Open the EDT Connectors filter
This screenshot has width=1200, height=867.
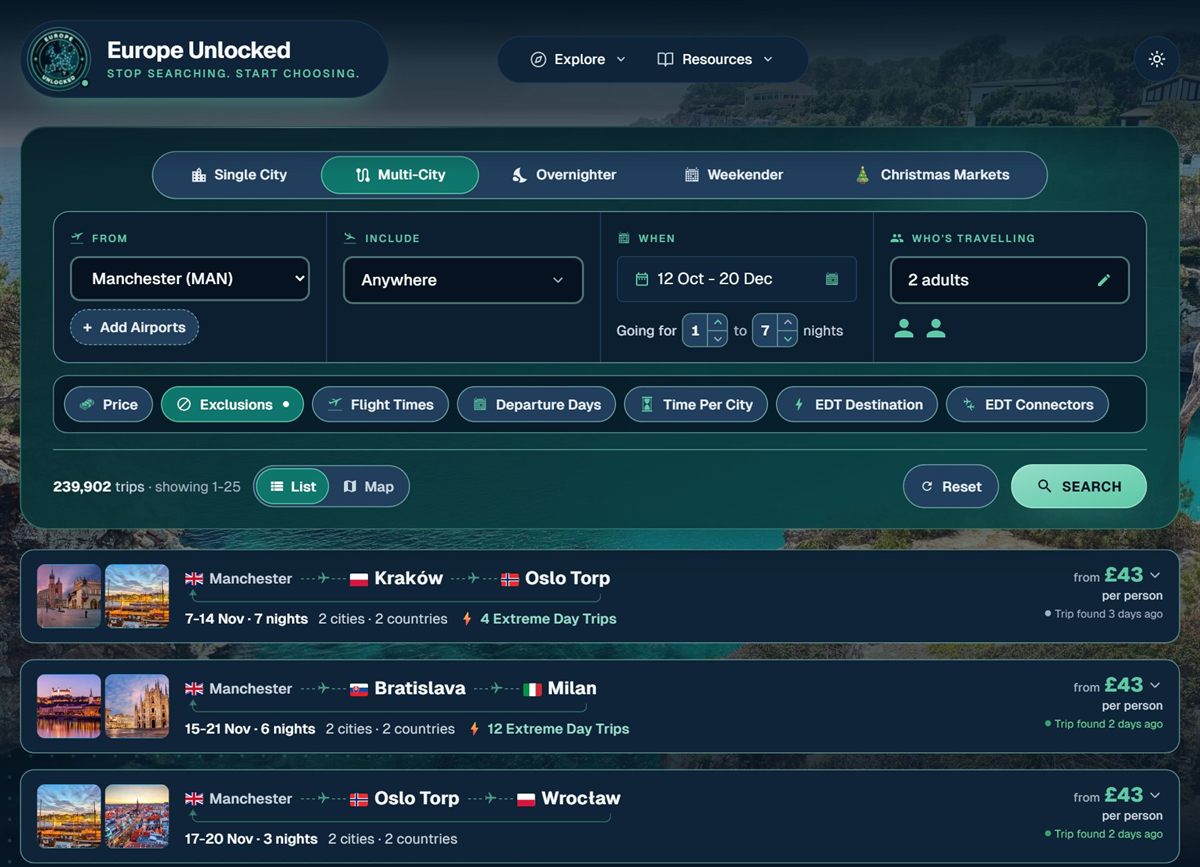pyautogui.click(x=1027, y=404)
